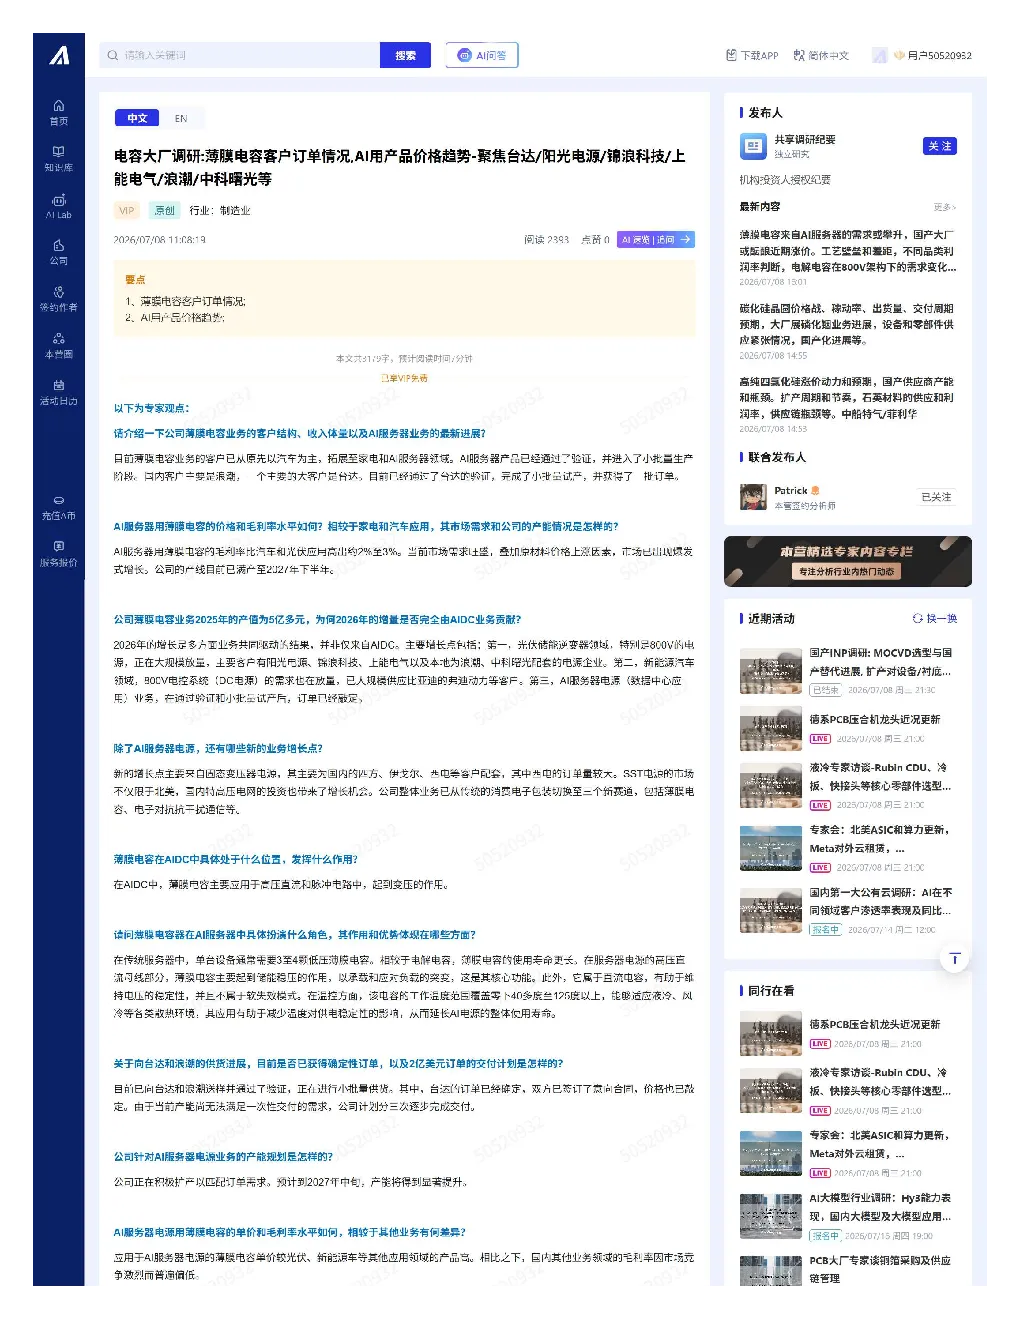Open article 薄膜电容来自AI服务器的需求或攀升
This screenshot has width=1020, height=1320.
point(847,251)
